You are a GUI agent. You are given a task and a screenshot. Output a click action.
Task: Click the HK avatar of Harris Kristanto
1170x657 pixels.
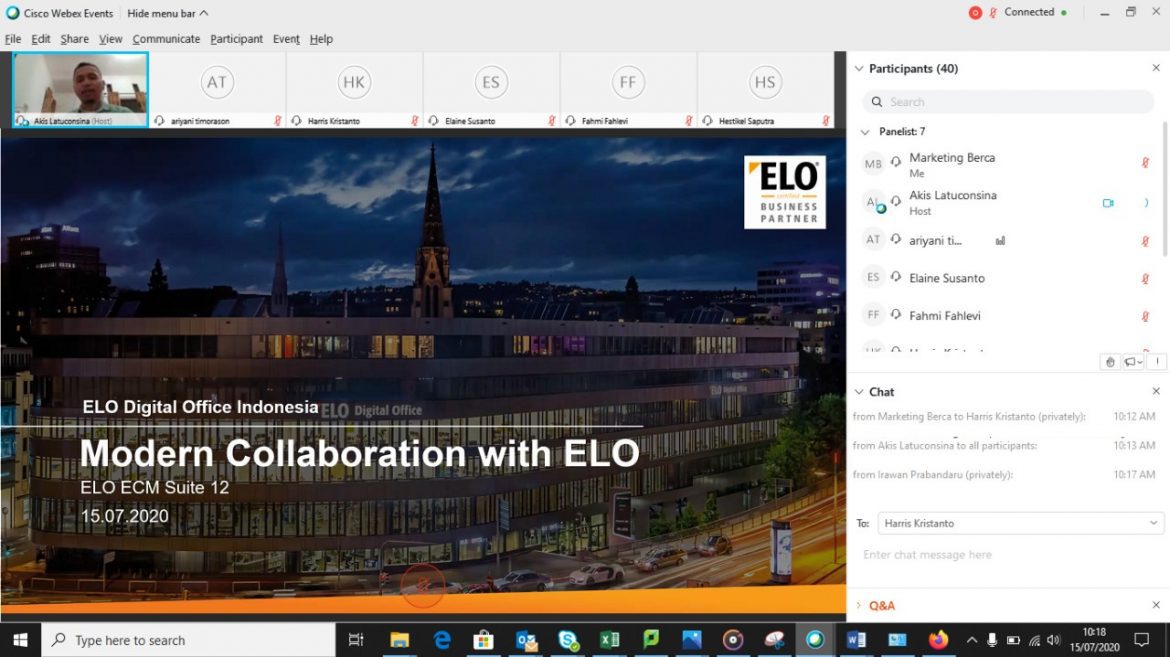354,82
